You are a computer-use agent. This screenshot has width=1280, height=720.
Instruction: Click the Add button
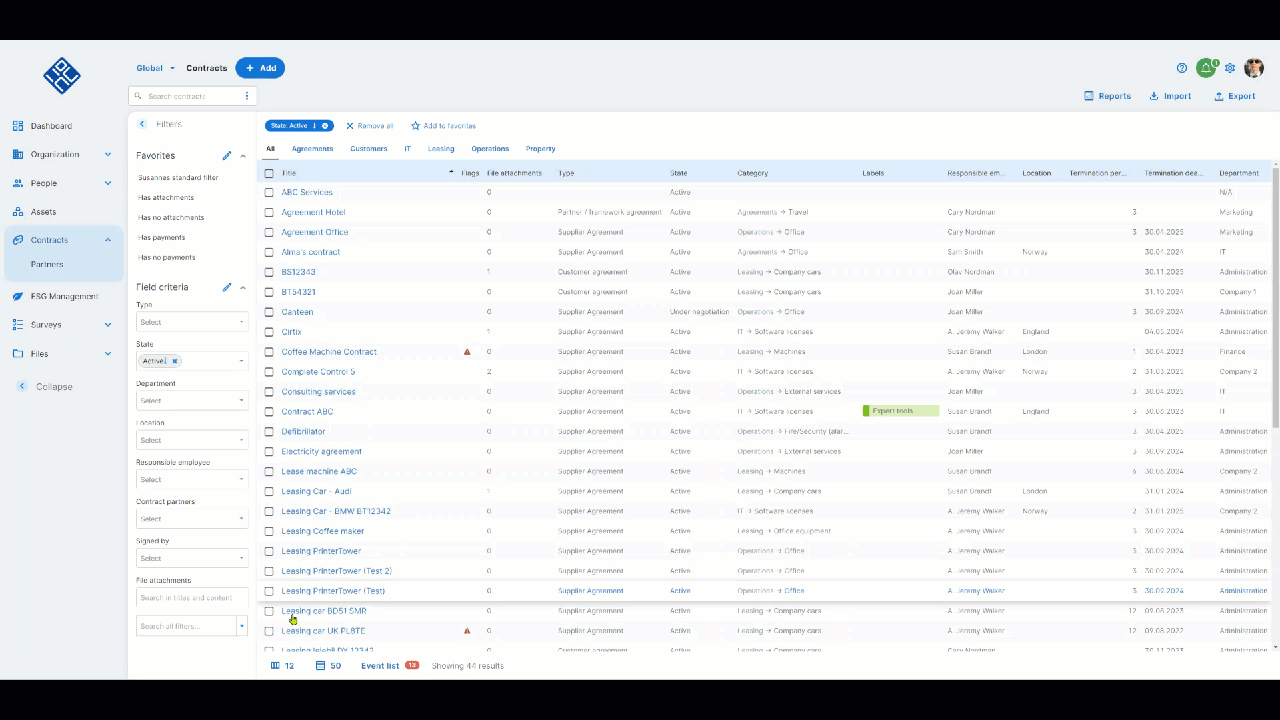click(260, 68)
